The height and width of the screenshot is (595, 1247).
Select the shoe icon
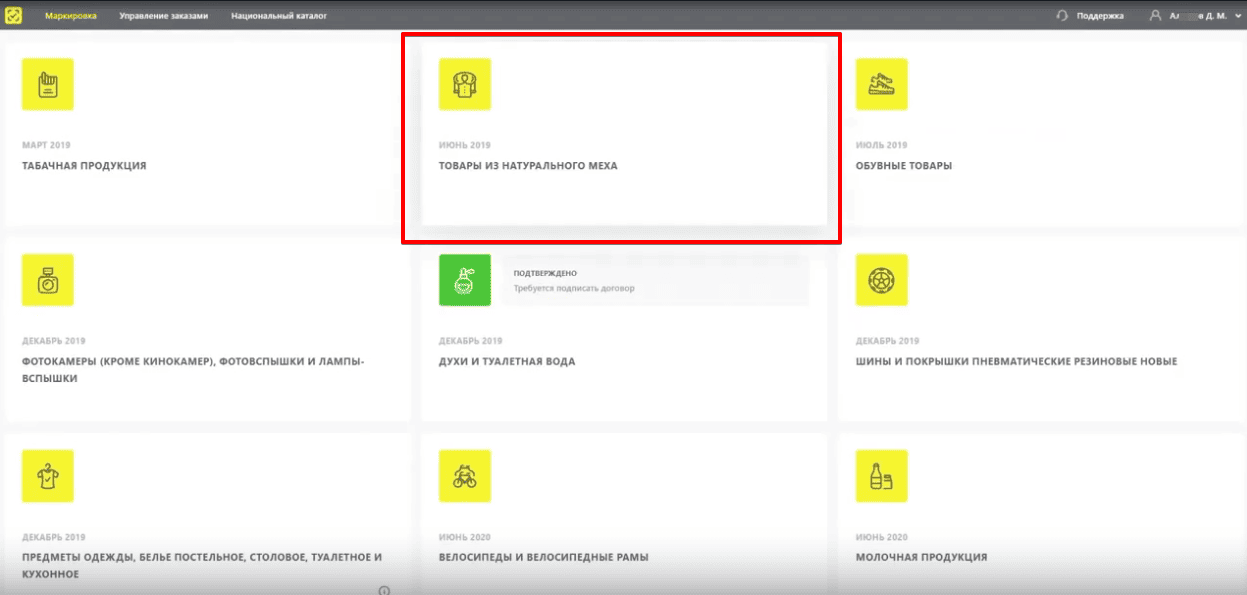(x=882, y=84)
